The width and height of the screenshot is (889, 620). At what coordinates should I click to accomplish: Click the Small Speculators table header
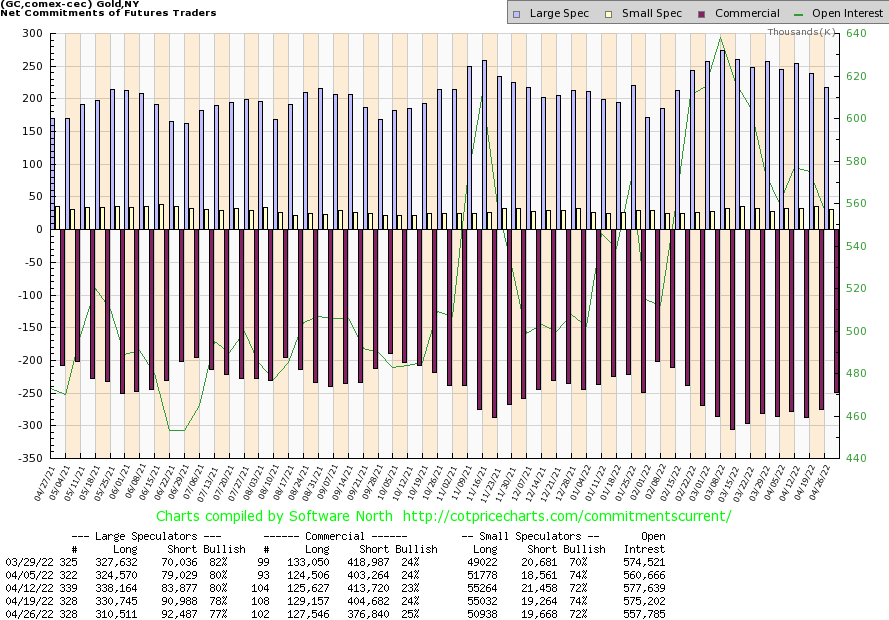pos(525,535)
